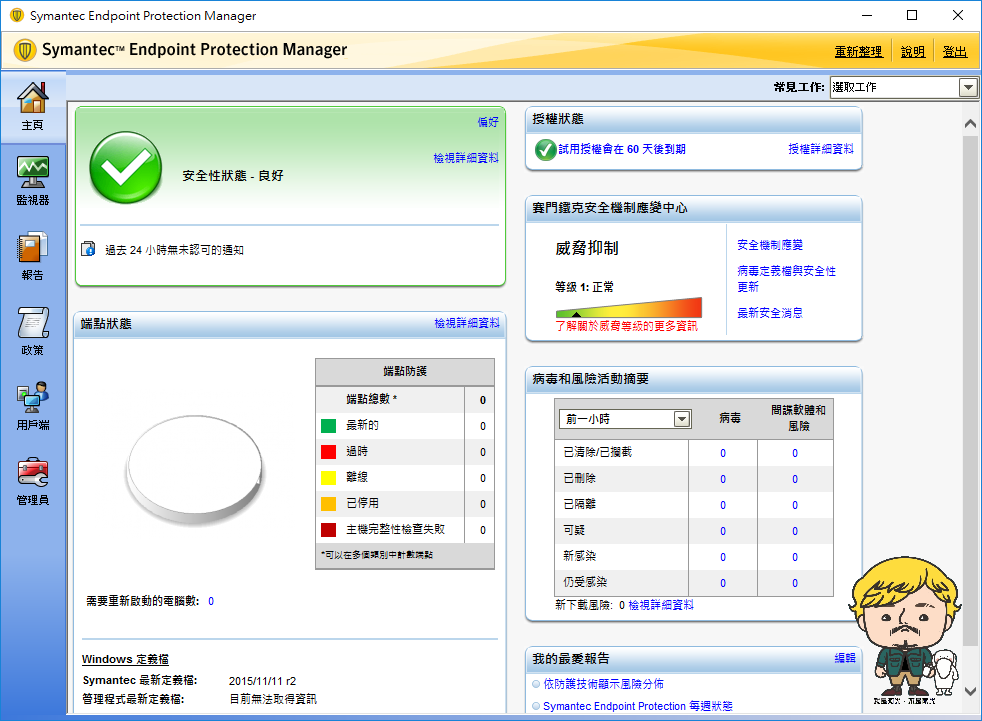The image size is (982, 721).
Task: Click 新感染 spyware and risk count
Action: (x=795, y=557)
